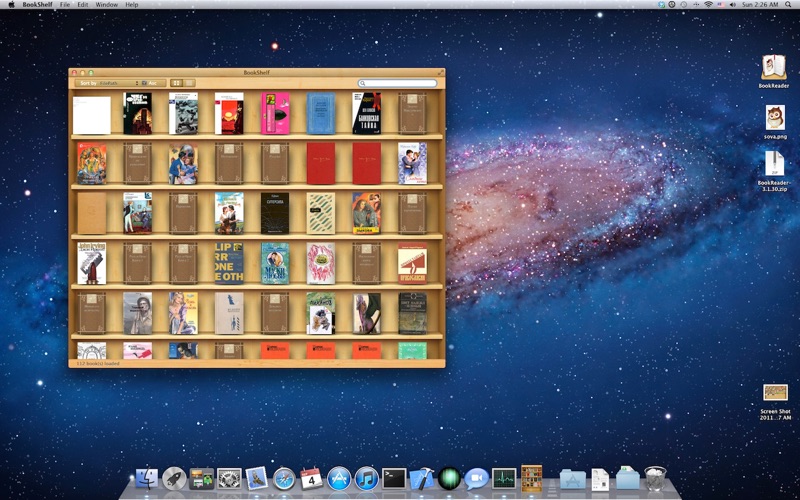Switch to grid view in BookShelf toolbar
The width and height of the screenshot is (800, 500).
177,83
